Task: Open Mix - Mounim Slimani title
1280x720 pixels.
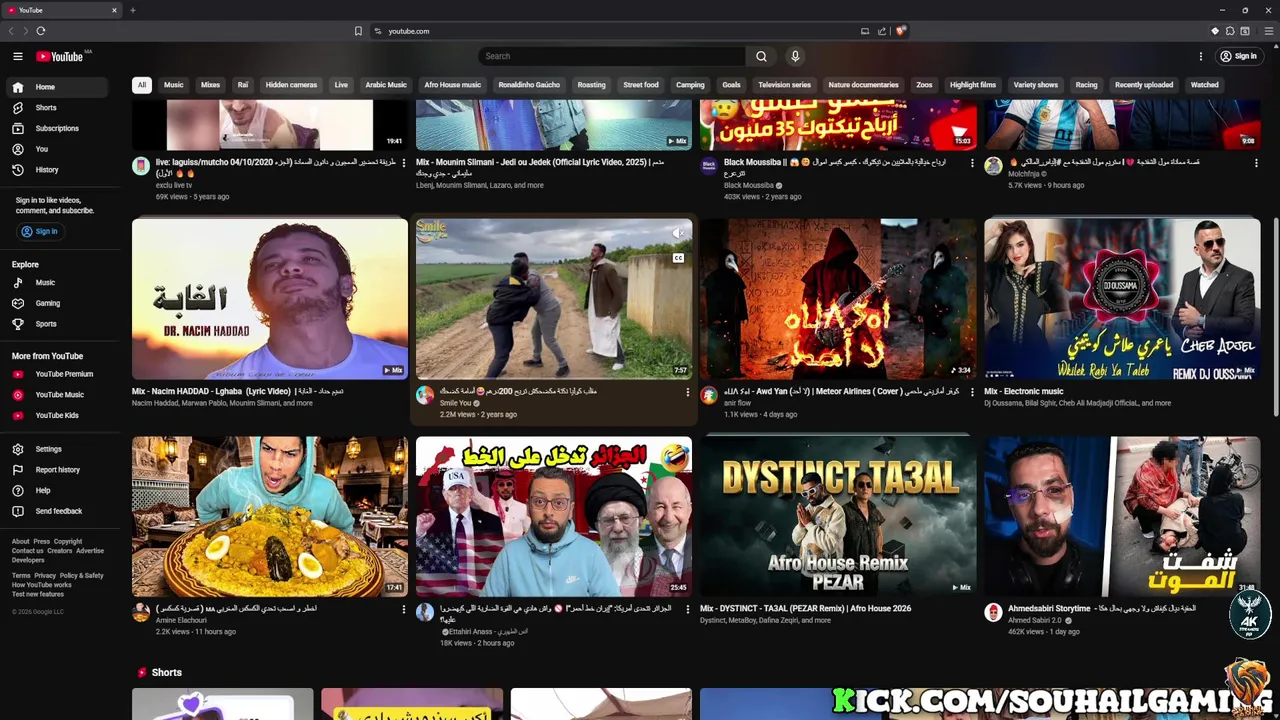Action: click(540, 167)
